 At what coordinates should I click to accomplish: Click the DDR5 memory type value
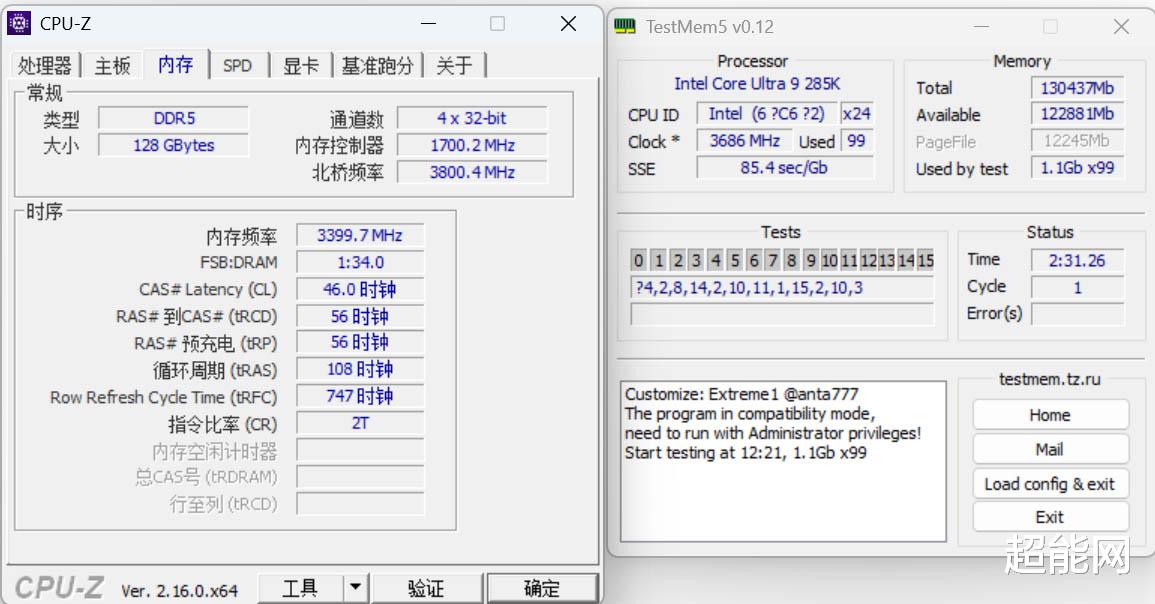tap(174, 119)
